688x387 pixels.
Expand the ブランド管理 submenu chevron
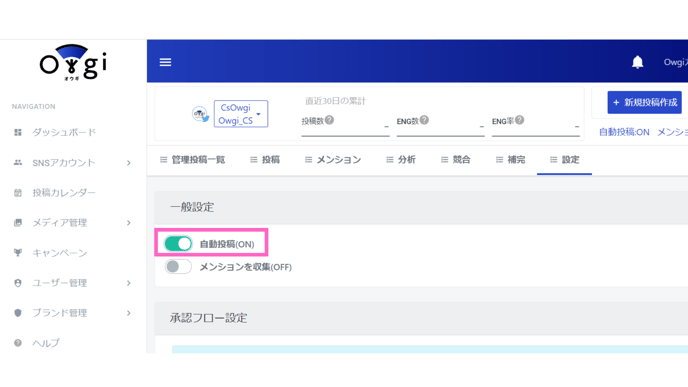[x=129, y=313]
